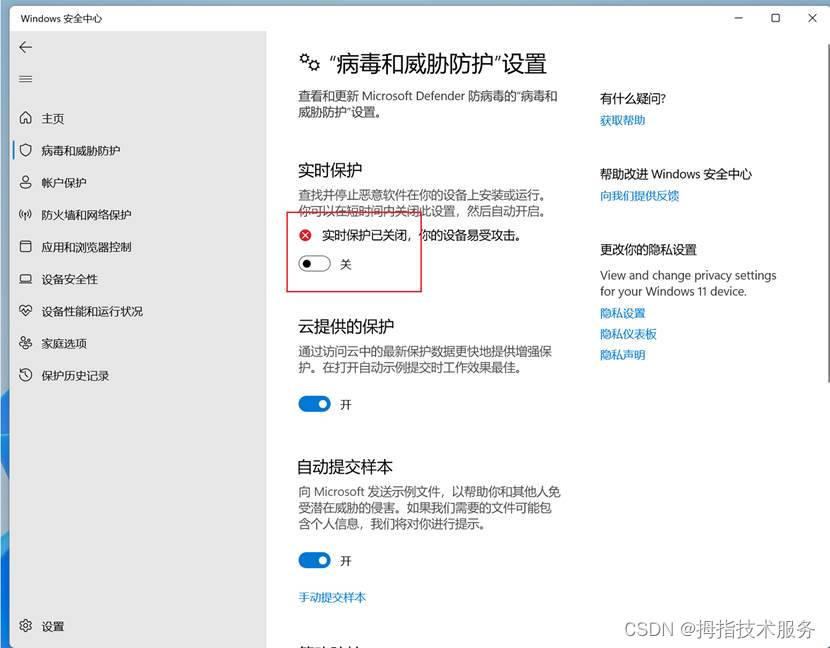
Task: Click the clock icon for 保护历史记录
Action: tap(25, 375)
